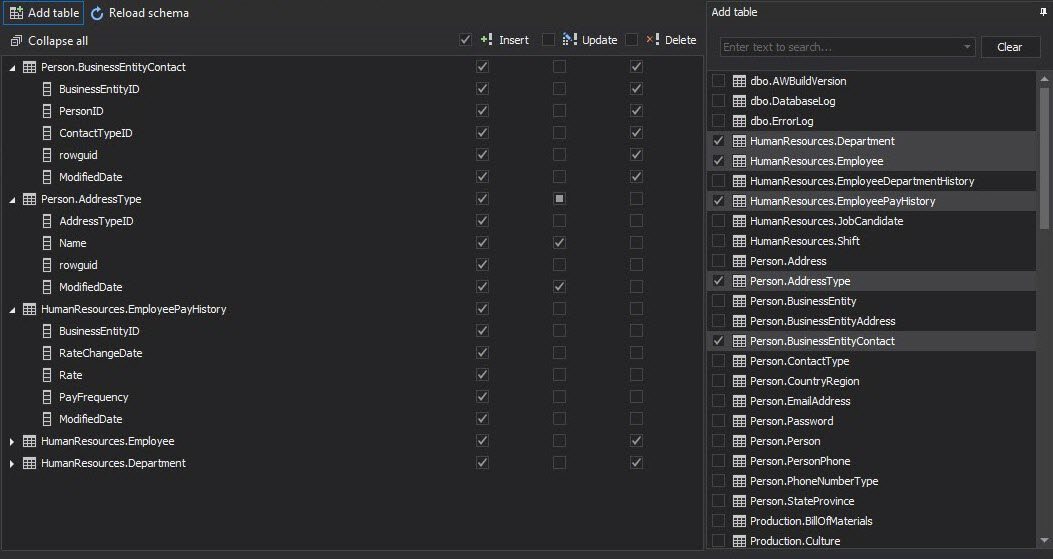
Task: Click Reload schema button
Action: 140,13
